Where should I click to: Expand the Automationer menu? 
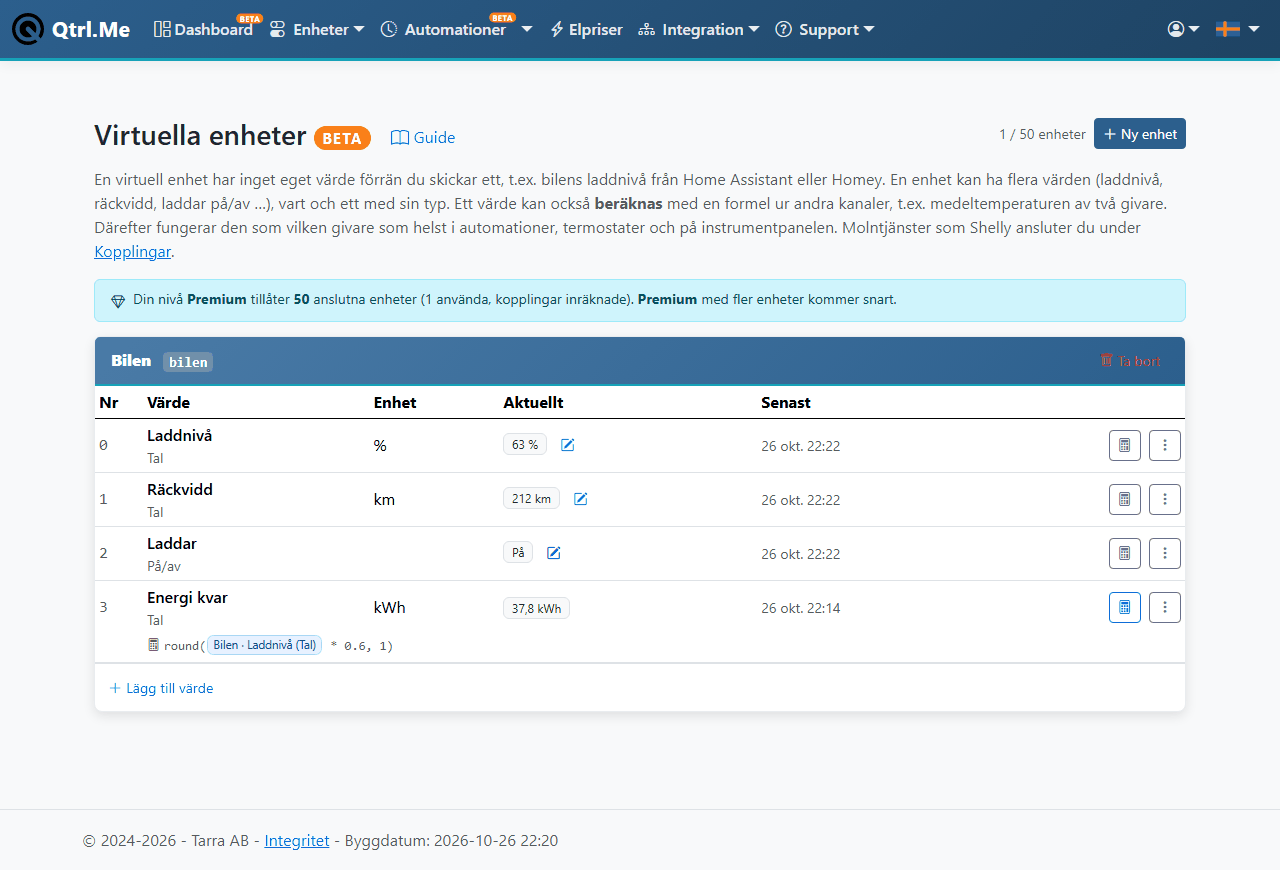coord(456,30)
